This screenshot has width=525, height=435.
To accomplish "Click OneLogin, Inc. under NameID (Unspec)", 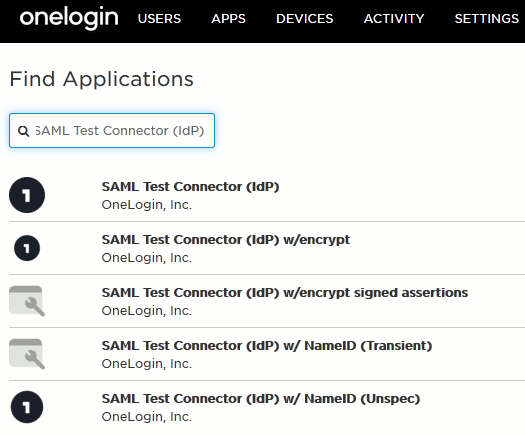I will pyautogui.click(x=147, y=417).
